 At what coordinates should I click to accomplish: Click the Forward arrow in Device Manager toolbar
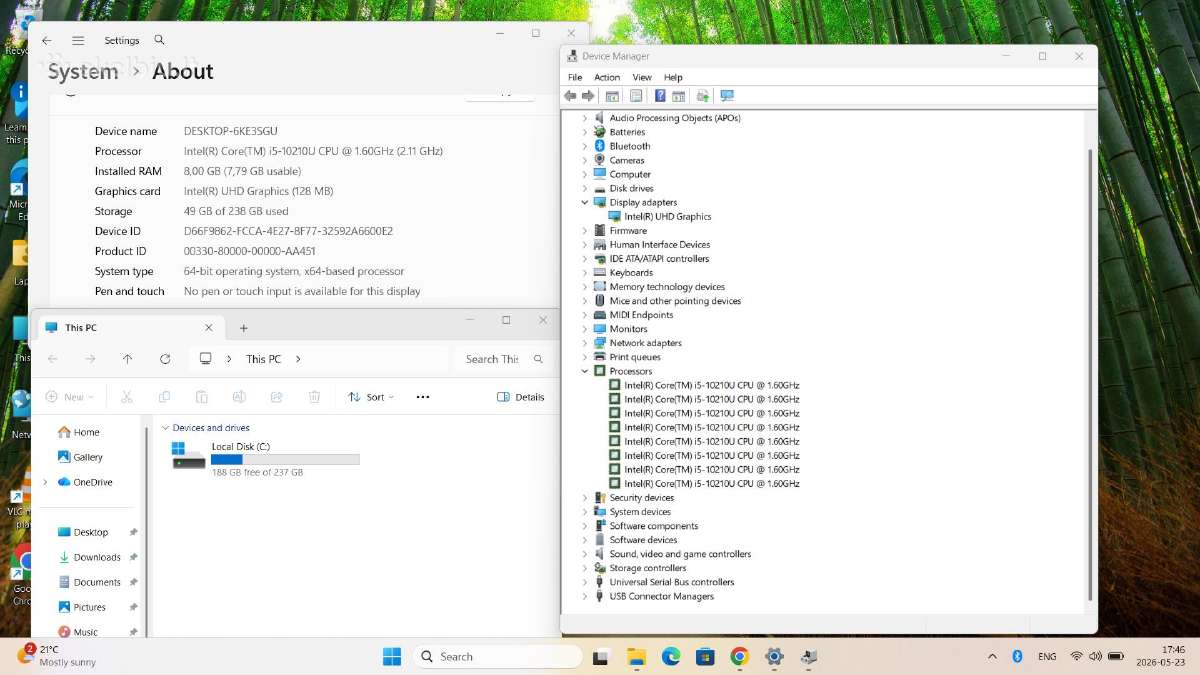[x=588, y=96]
